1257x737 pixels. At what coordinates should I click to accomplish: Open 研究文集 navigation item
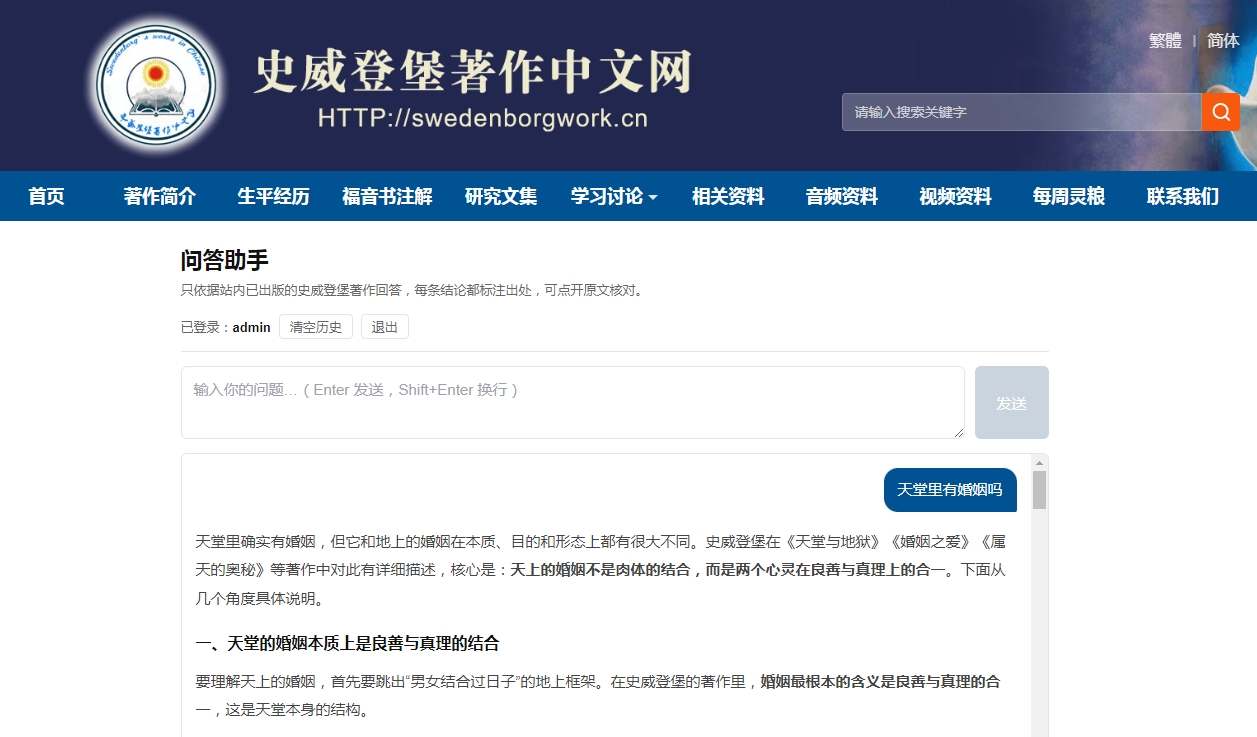[501, 196]
